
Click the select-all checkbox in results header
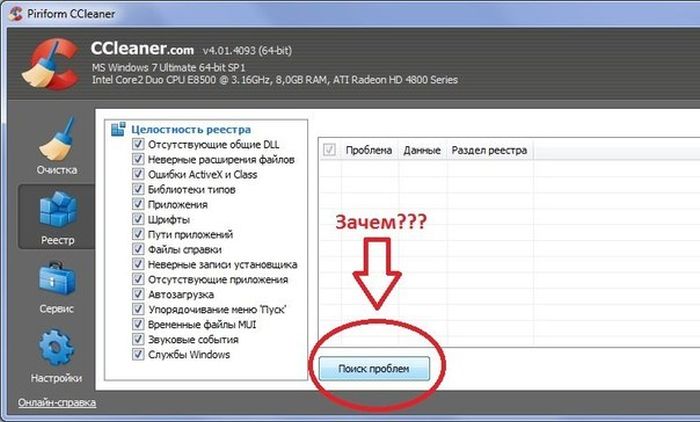click(x=329, y=151)
